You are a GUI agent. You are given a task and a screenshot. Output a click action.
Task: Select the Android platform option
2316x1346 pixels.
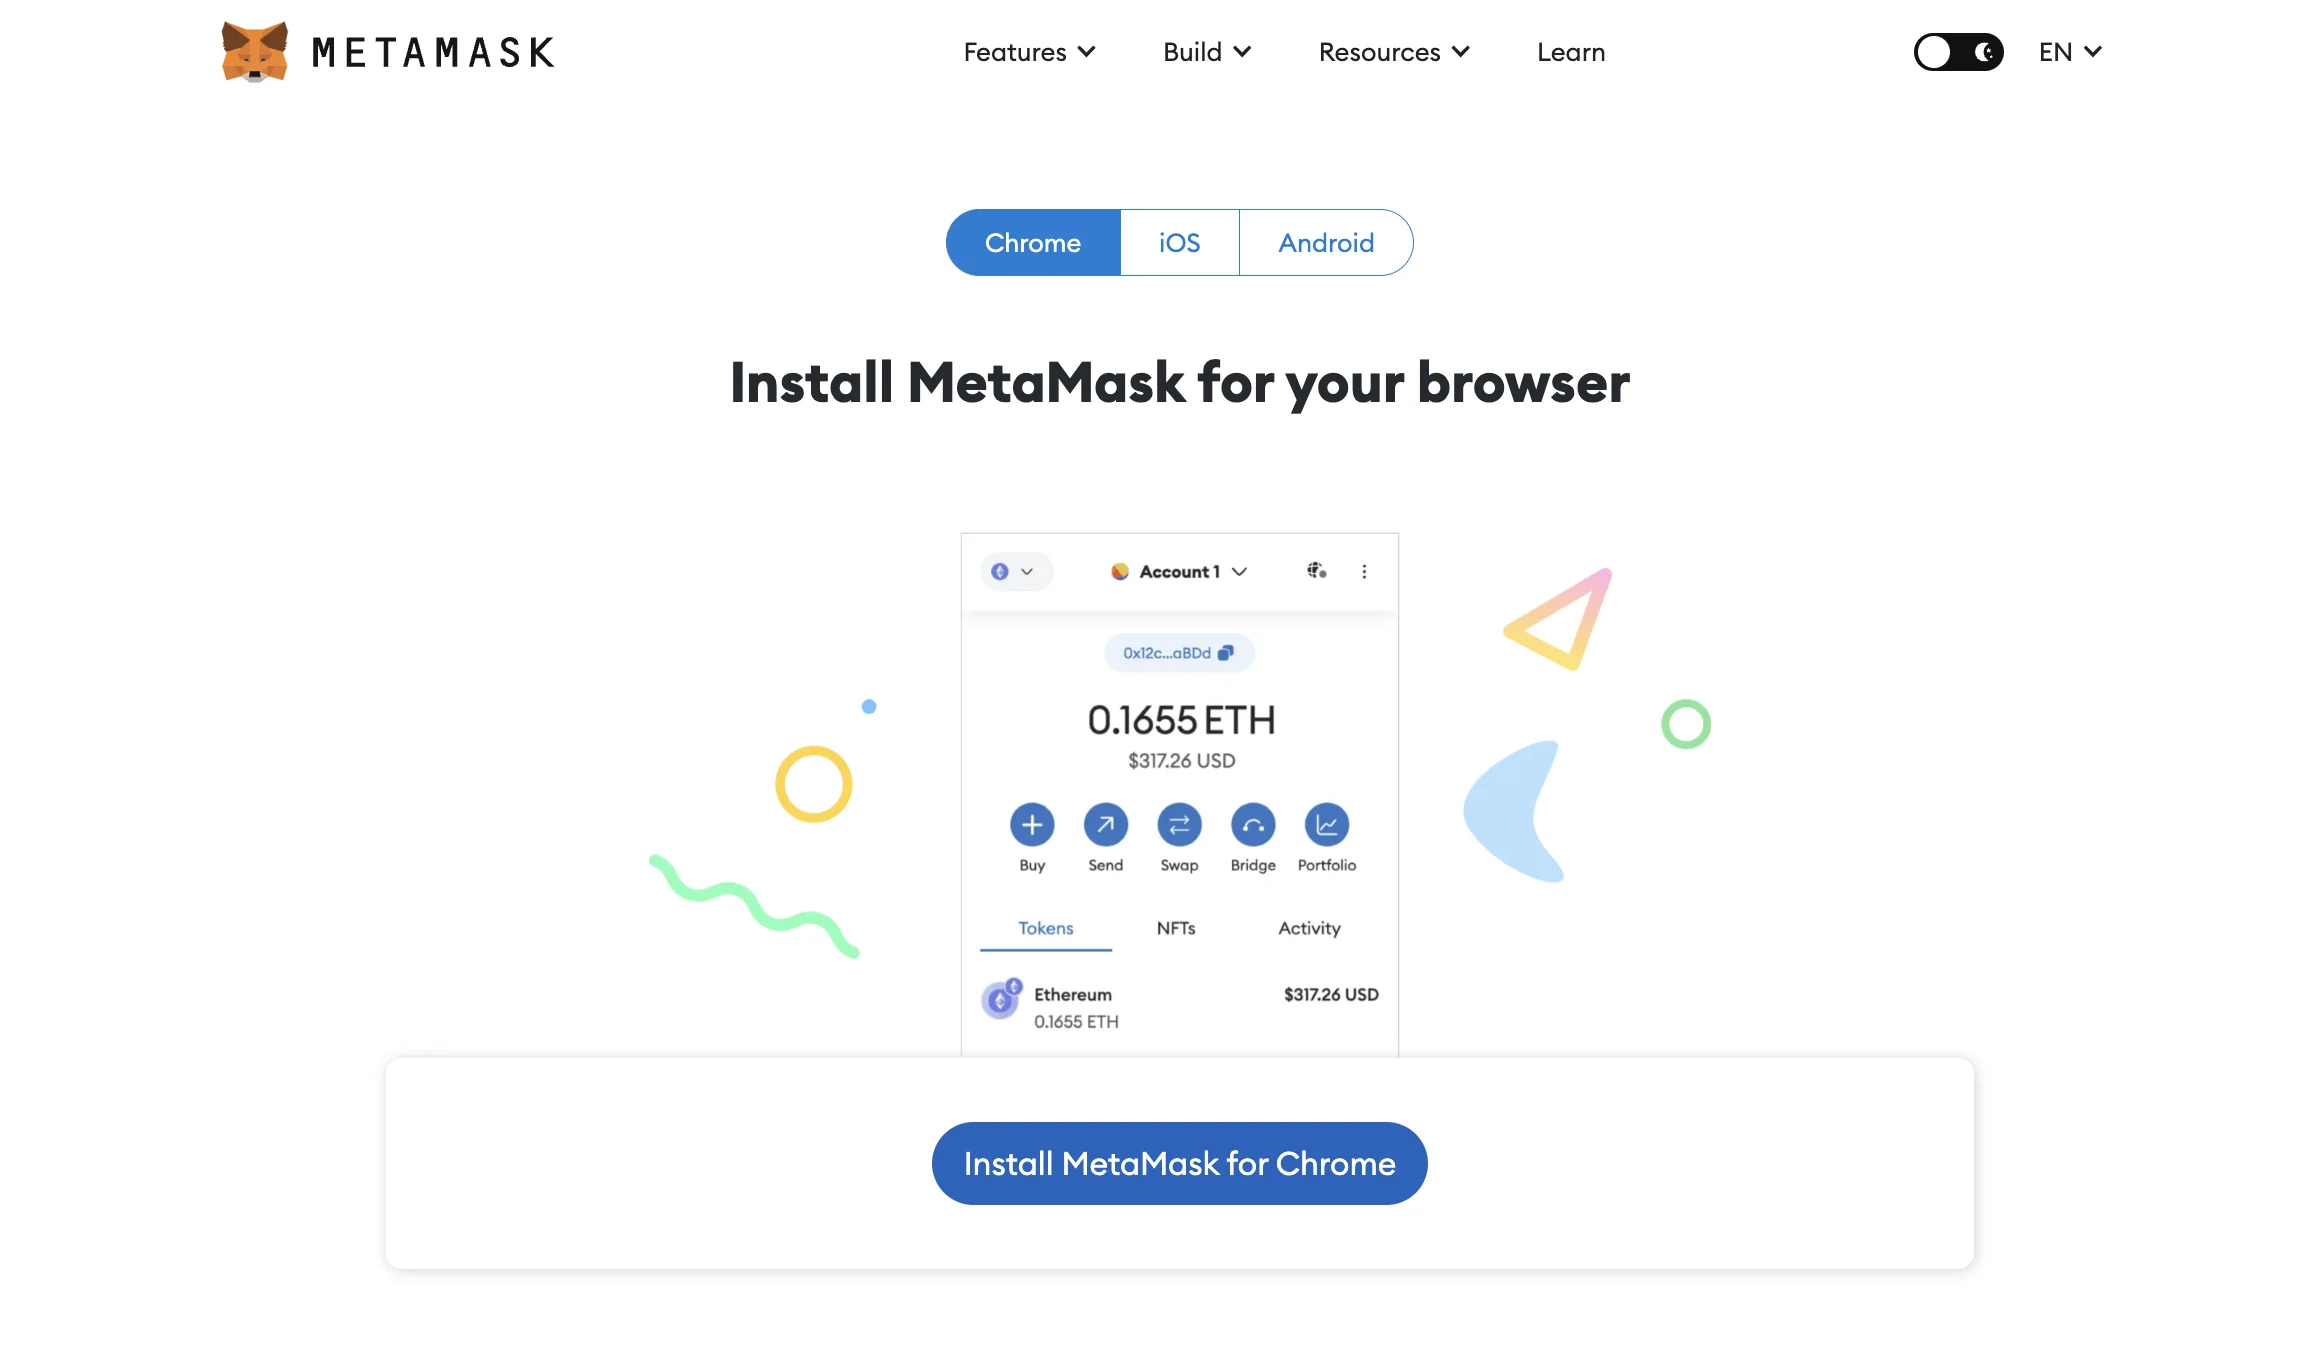pos(1326,242)
